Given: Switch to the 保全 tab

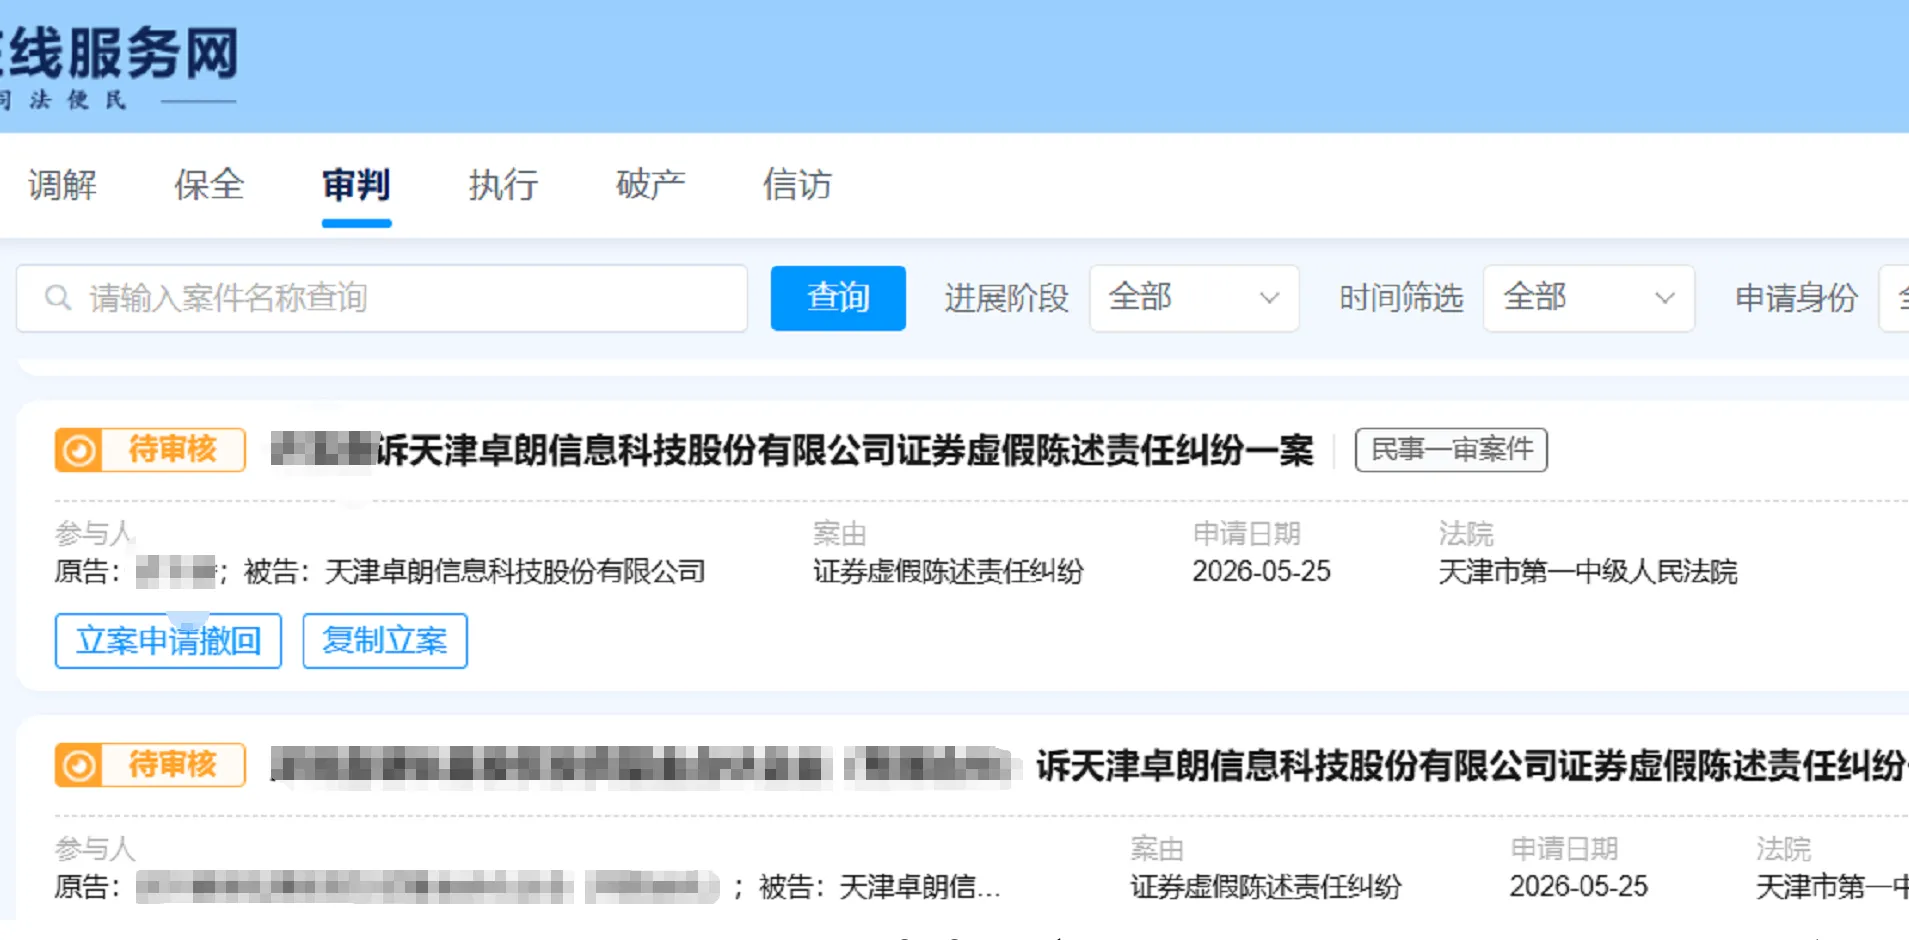Looking at the screenshot, I should click(x=209, y=185).
